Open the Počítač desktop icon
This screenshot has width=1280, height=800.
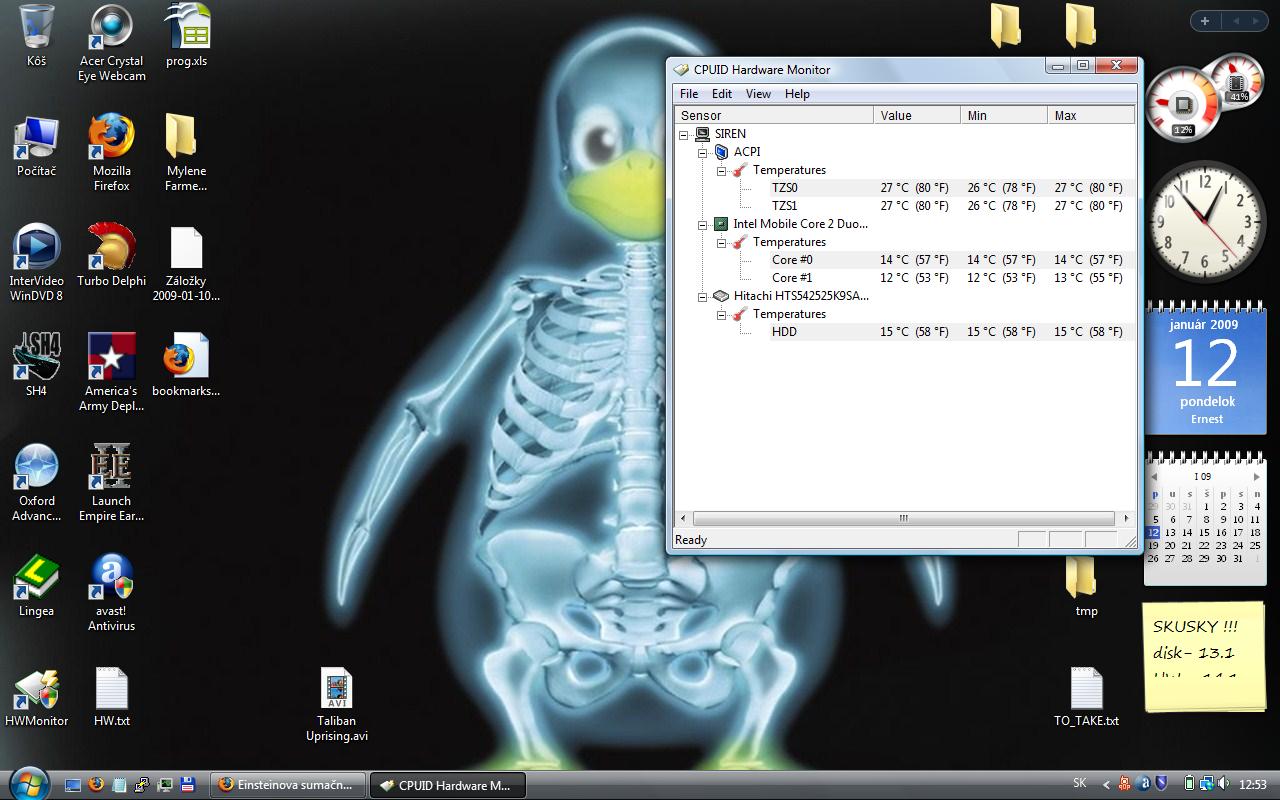36,147
